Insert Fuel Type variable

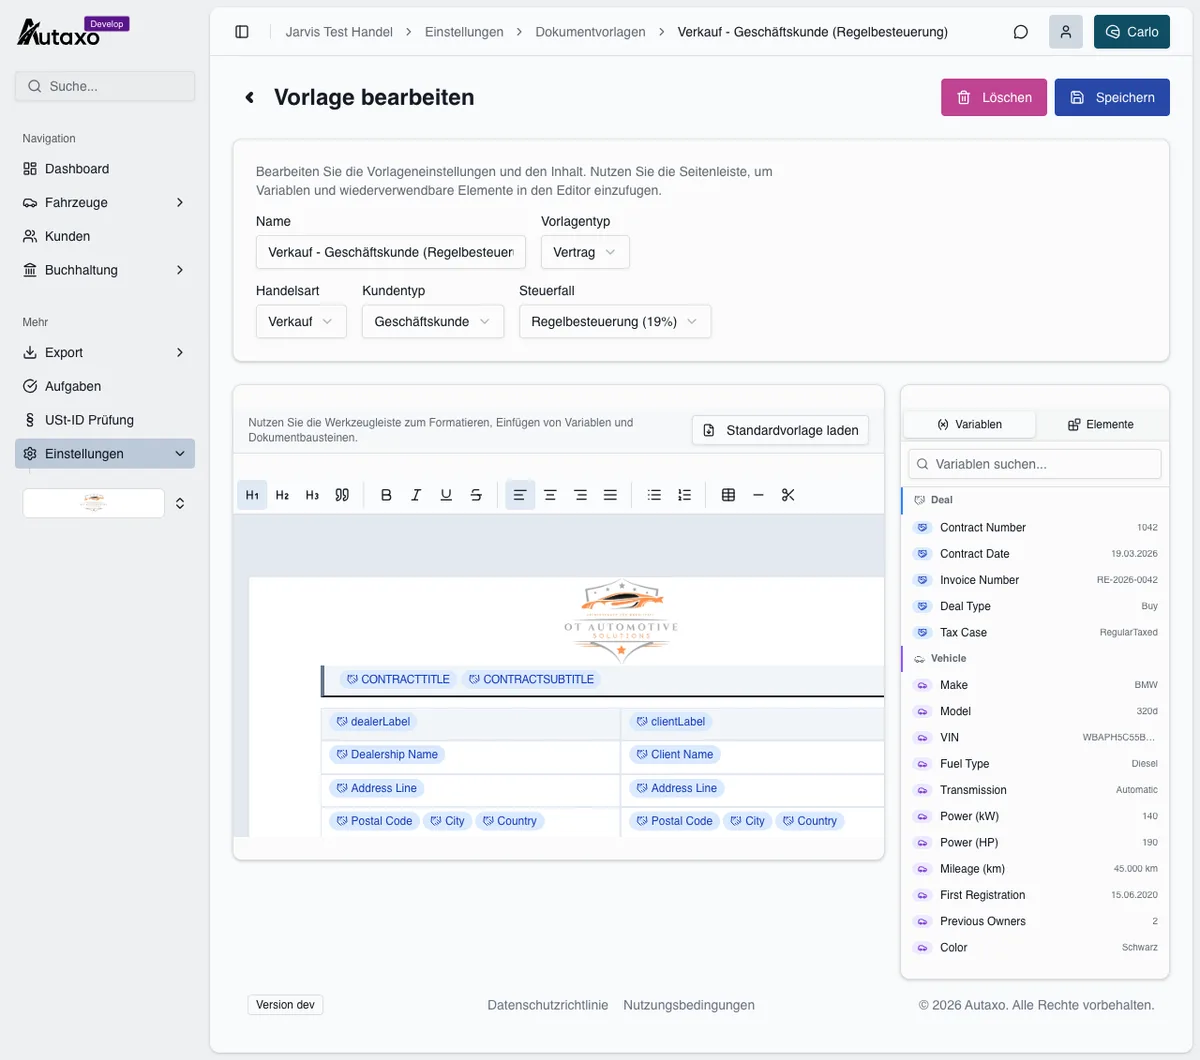(1035, 764)
